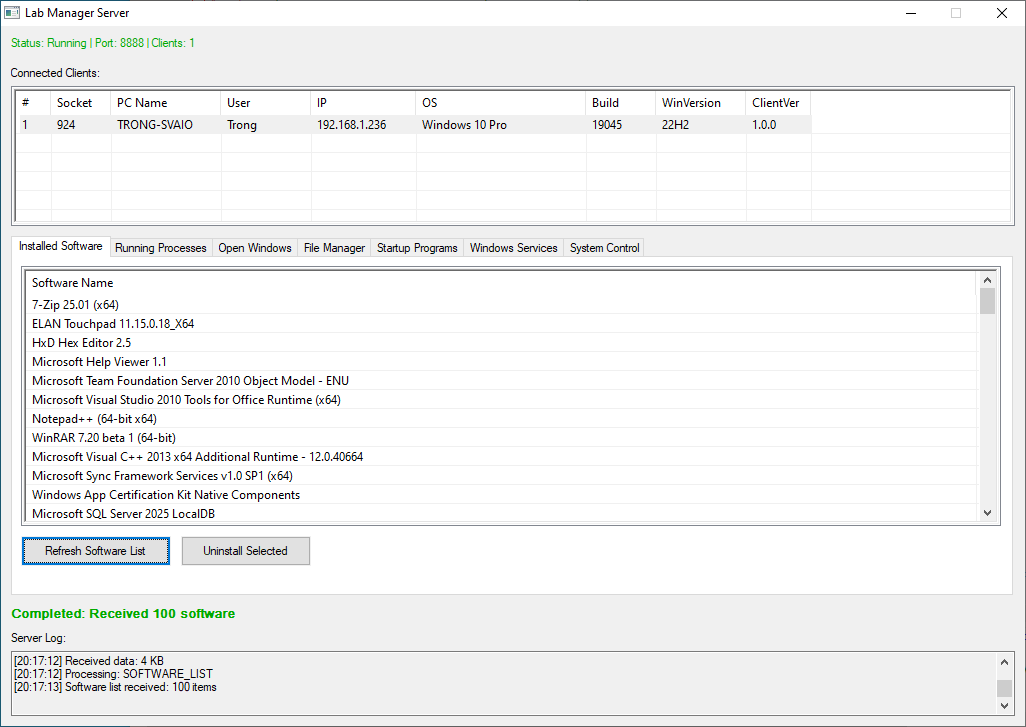Viewport: 1026px width, 727px height.
Task: Click the Socket column header
Action: tap(80, 103)
